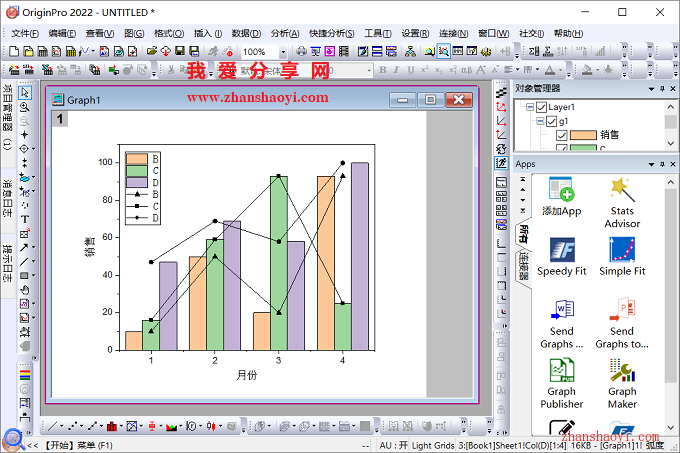The width and height of the screenshot is (680, 453).
Task: Open the 文件(F) menu
Action: pyautogui.click(x=25, y=33)
